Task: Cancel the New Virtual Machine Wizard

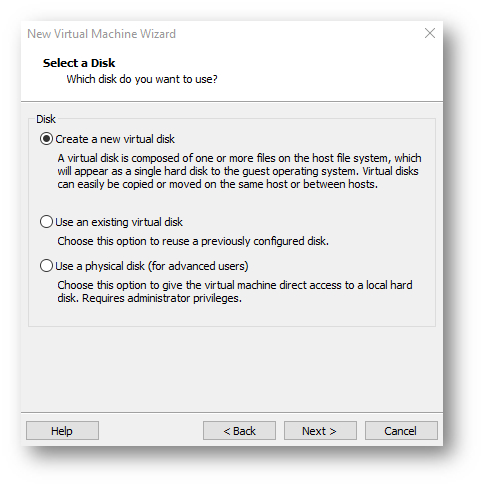Action: [x=401, y=431]
